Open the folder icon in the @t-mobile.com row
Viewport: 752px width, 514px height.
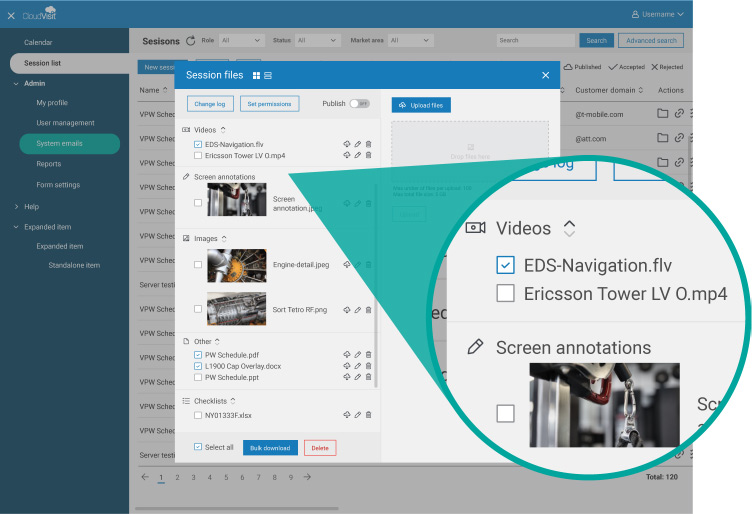click(x=662, y=114)
